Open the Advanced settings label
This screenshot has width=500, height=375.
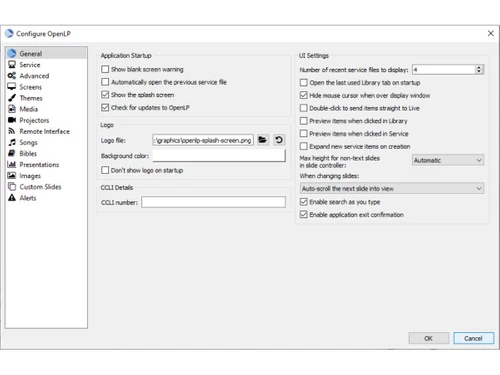coord(34,76)
